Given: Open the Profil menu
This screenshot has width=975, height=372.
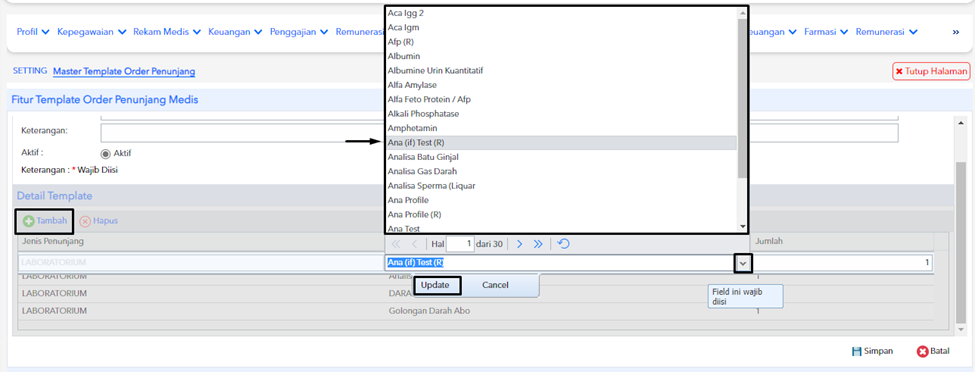Looking at the screenshot, I should (33, 32).
